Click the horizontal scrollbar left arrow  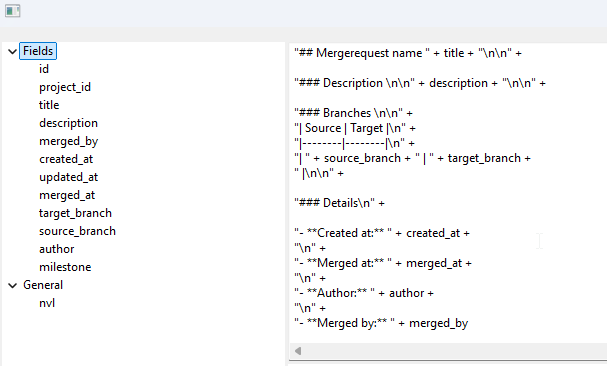coord(298,351)
